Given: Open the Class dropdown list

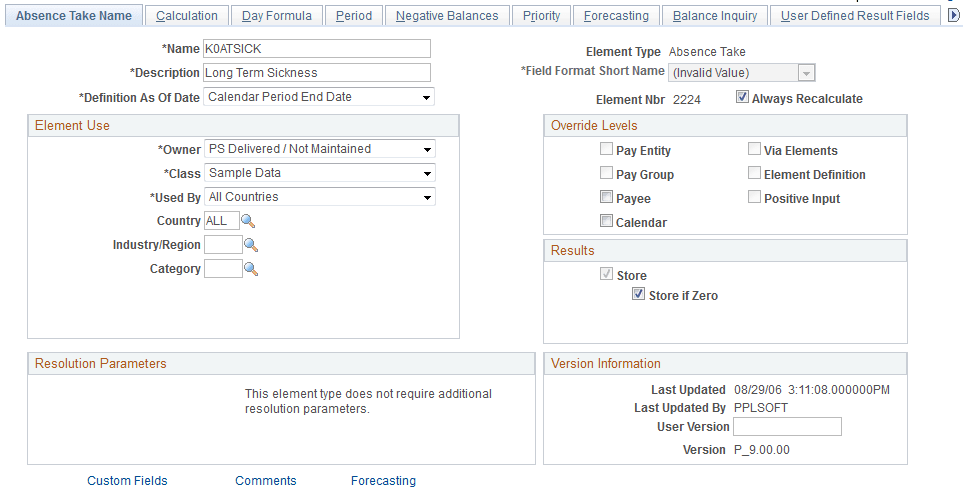Looking at the screenshot, I should pos(319,173).
